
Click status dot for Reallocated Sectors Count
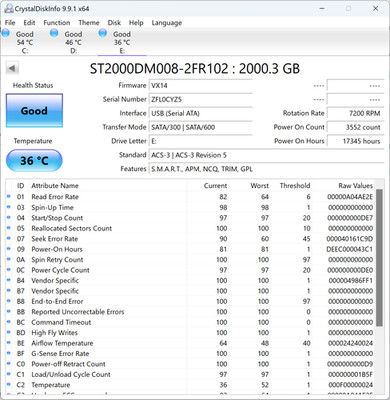tap(9, 228)
